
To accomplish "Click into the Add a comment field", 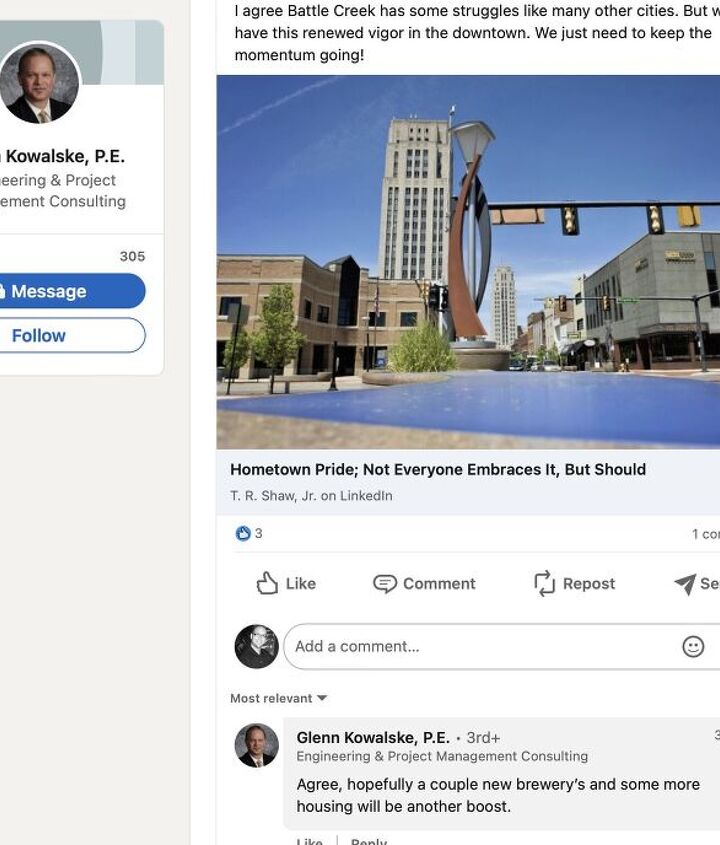I will [x=480, y=647].
